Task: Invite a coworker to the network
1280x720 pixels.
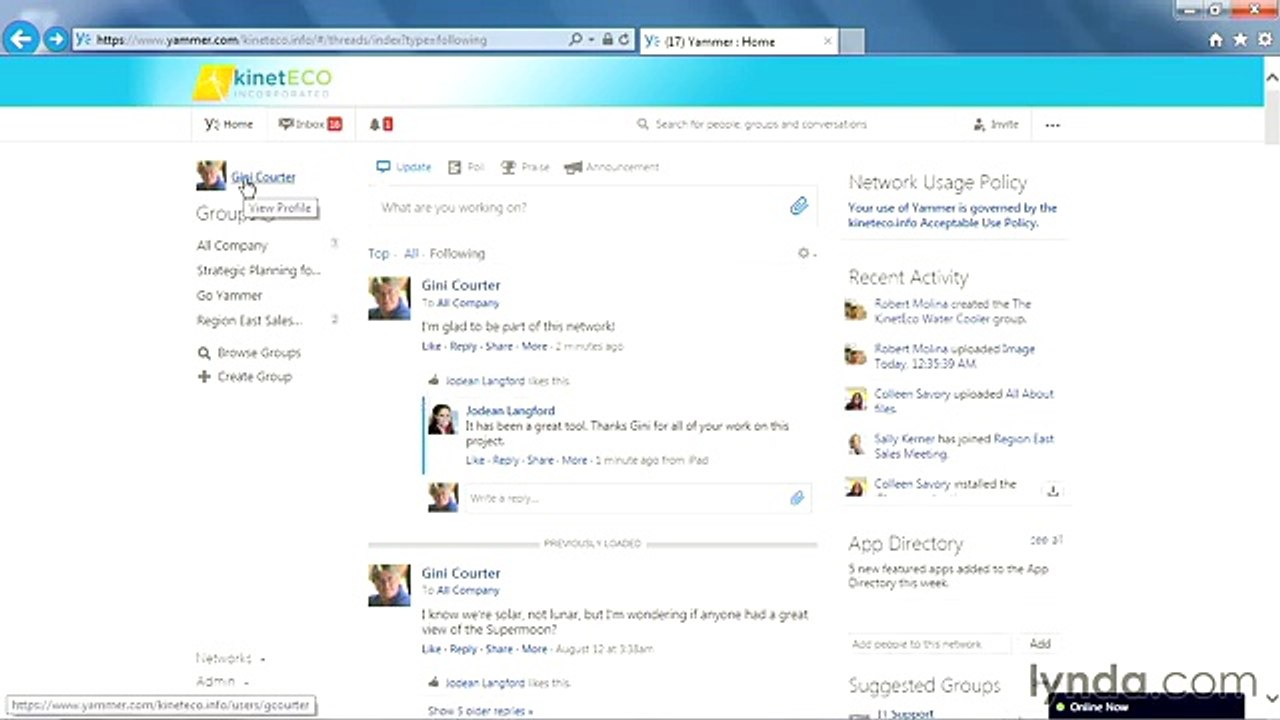Action: [x=996, y=124]
